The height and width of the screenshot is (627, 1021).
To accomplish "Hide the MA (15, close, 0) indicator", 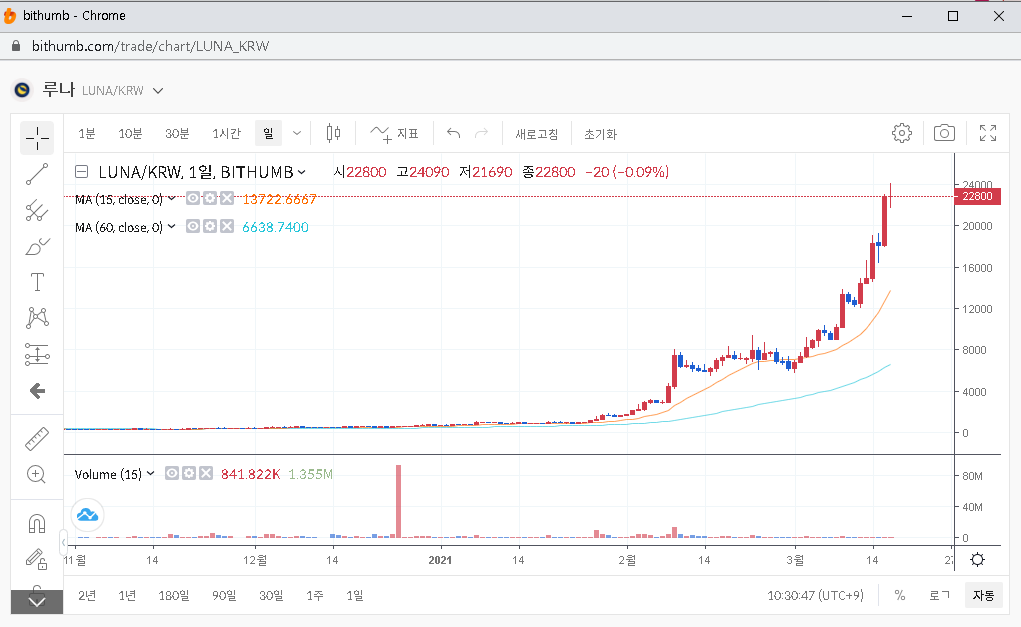I will tap(193, 199).
